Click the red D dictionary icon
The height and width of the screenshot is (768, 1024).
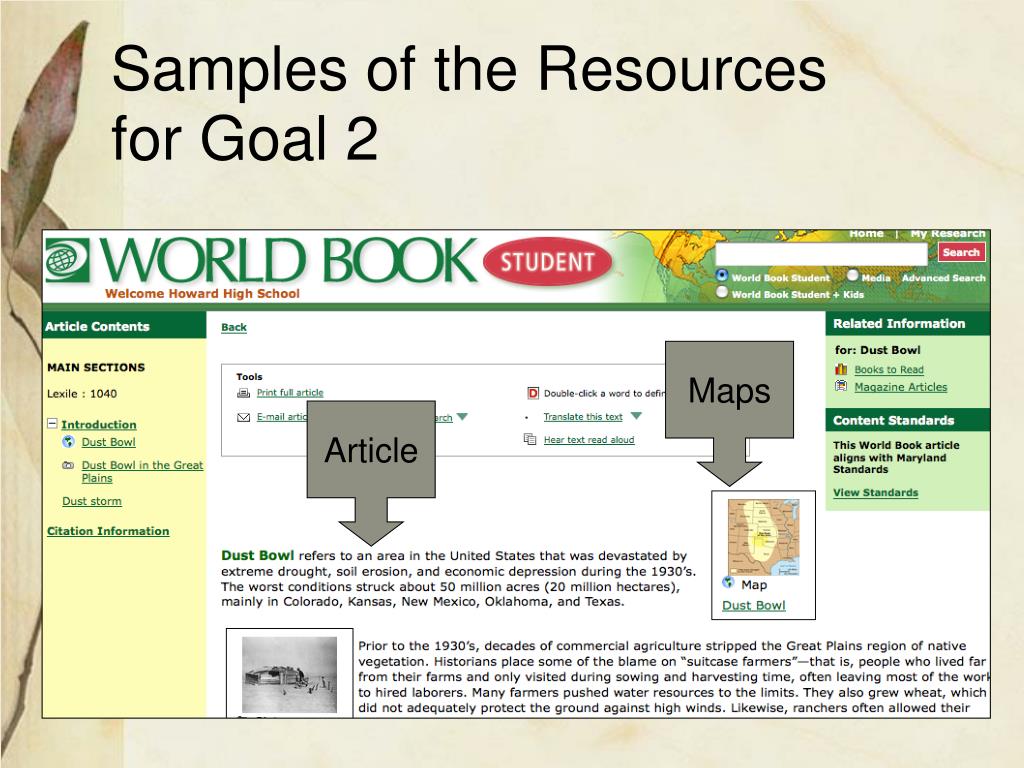tap(532, 393)
